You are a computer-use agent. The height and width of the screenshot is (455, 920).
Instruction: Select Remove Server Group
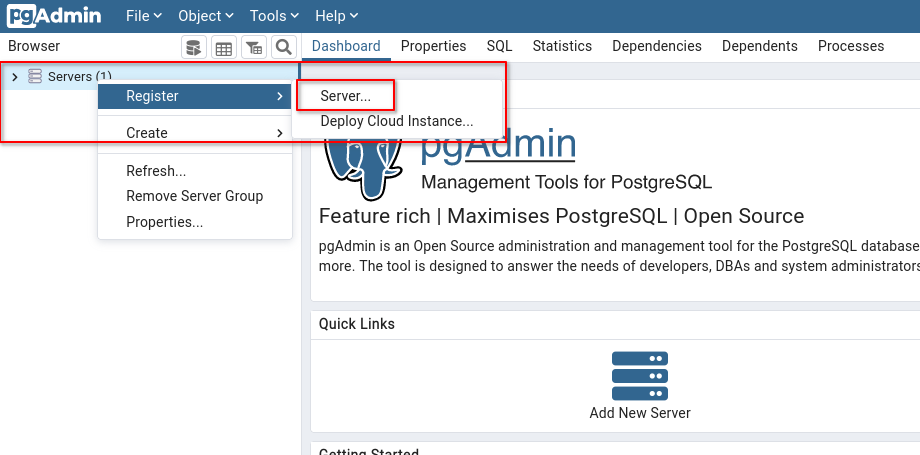pyautogui.click(x=195, y=196)
